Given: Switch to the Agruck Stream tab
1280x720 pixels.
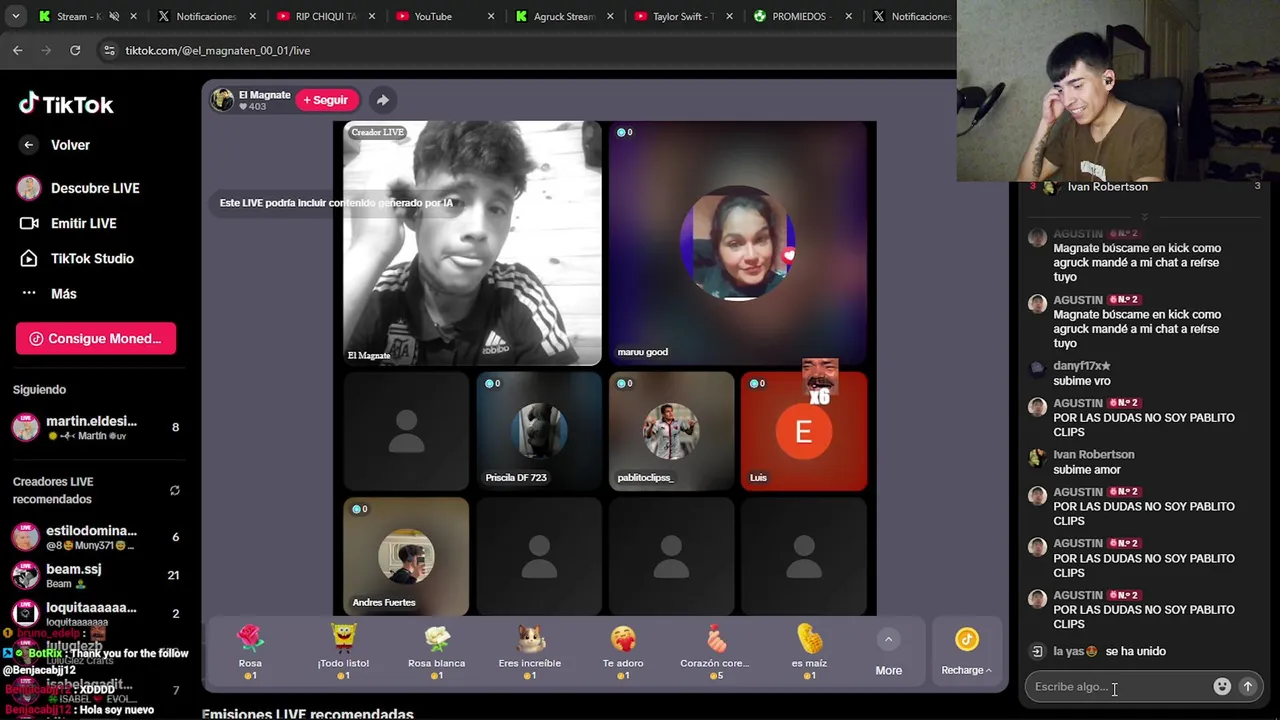Looking at the screenshot, I should tap(562, 16).
